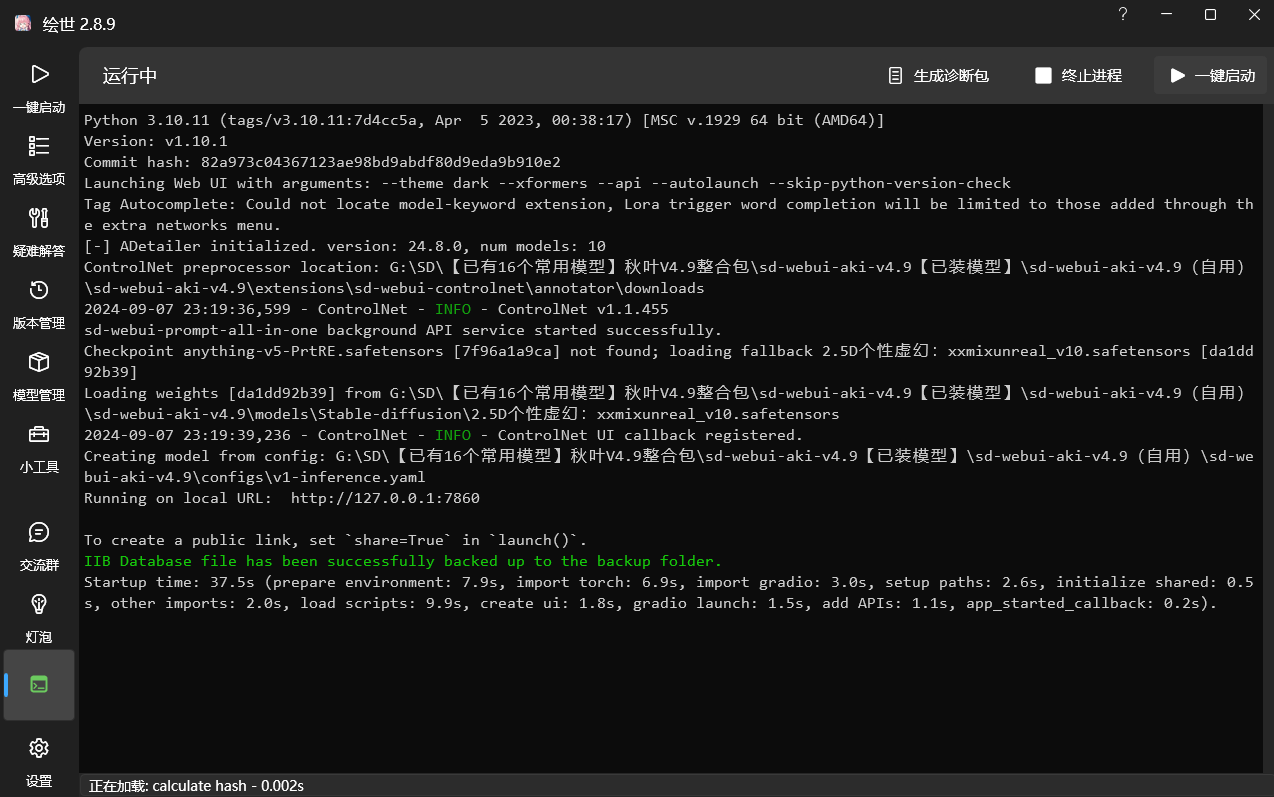Click the 运行中 status heading
The width and height of the screenshot is (1274, 797).
pyautogui.click(x=130, y=76)
